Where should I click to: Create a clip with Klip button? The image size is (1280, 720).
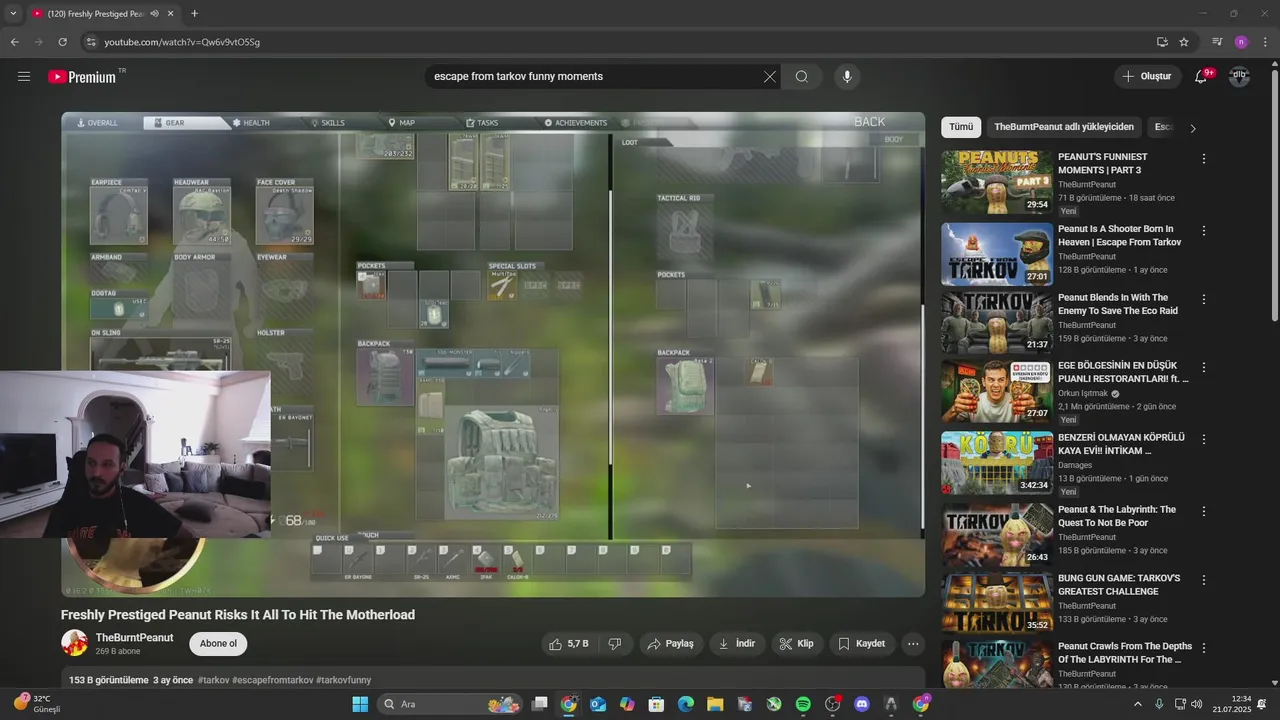(797, 644)
